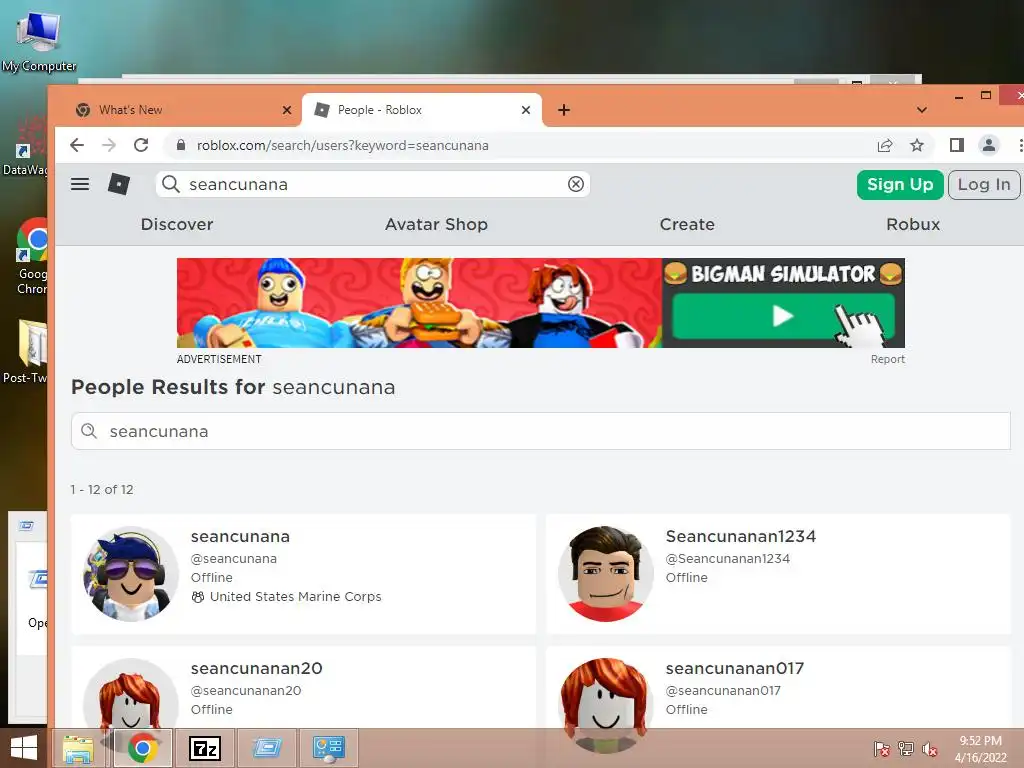Click the United States Marine Corps group text

pyautogui.click(x=295, y=596)
